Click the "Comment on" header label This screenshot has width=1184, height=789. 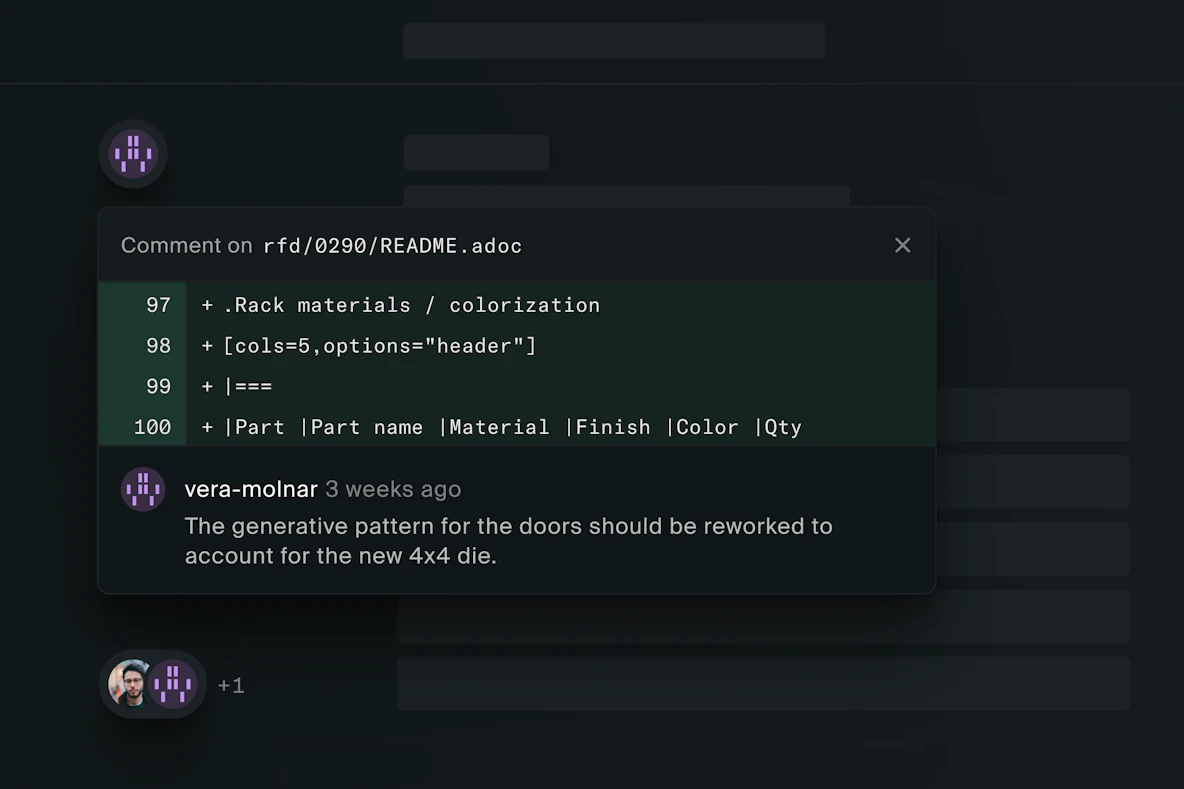pyautogui.click(x=186, y=246)
